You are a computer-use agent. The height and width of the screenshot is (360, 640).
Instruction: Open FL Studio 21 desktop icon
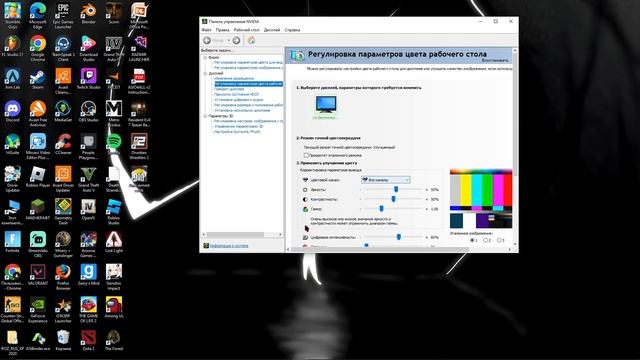(x=12, y=46)
